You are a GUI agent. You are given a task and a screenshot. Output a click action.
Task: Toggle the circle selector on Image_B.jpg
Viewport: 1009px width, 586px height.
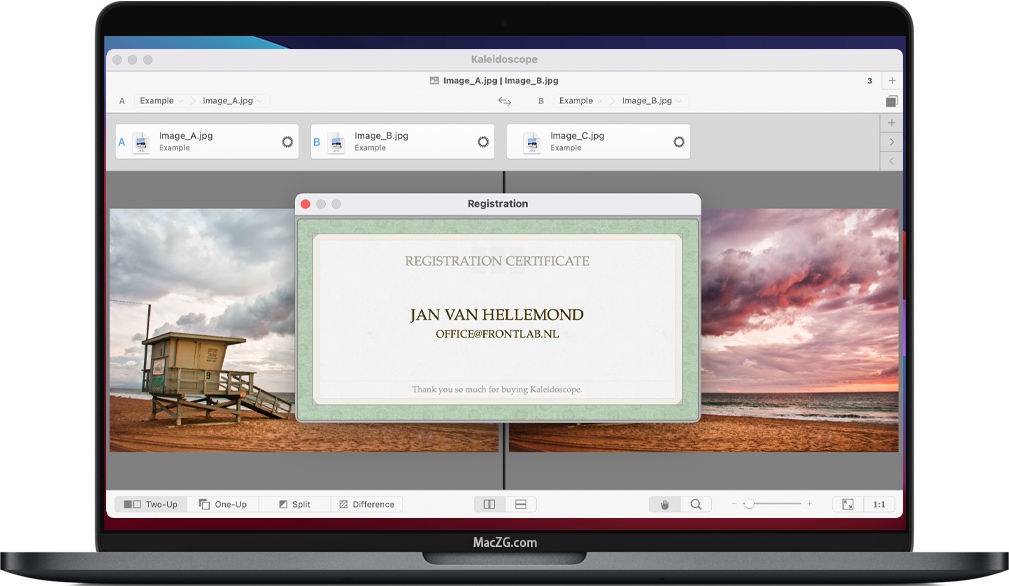coord(483,142)
